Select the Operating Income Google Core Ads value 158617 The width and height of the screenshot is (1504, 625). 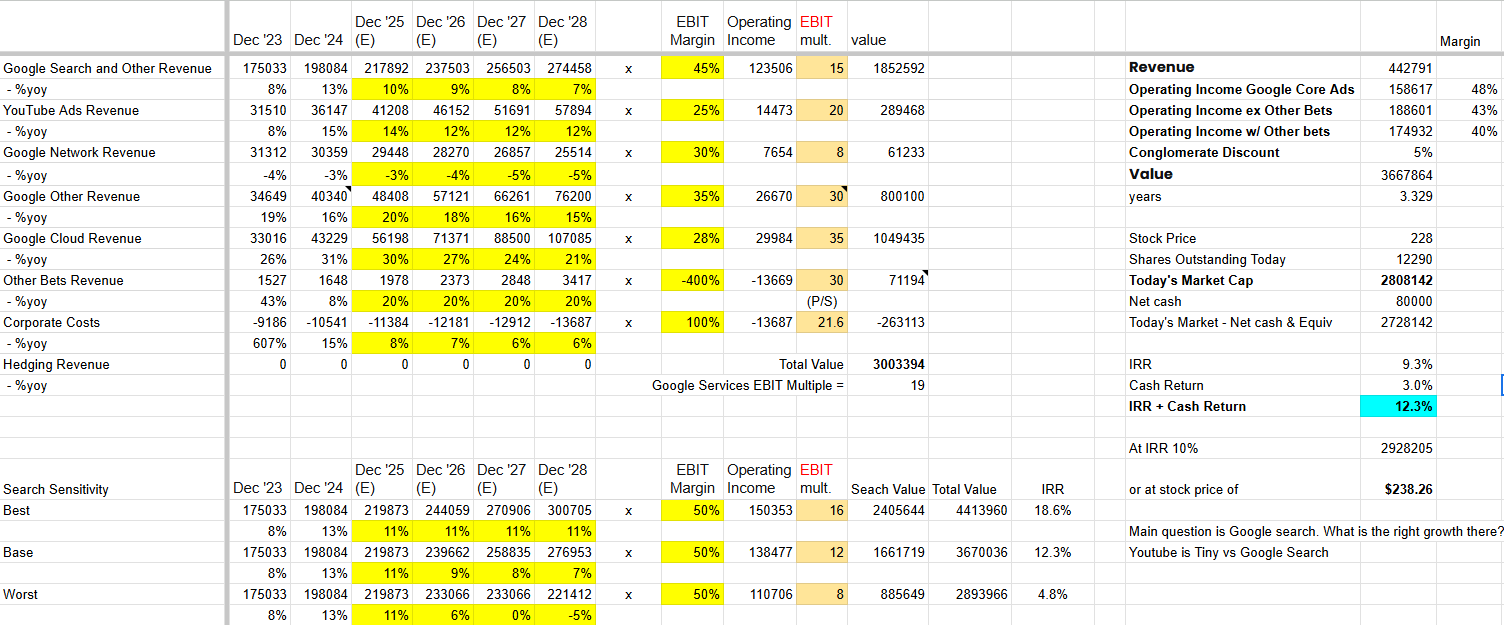(x=1398, y=89)
